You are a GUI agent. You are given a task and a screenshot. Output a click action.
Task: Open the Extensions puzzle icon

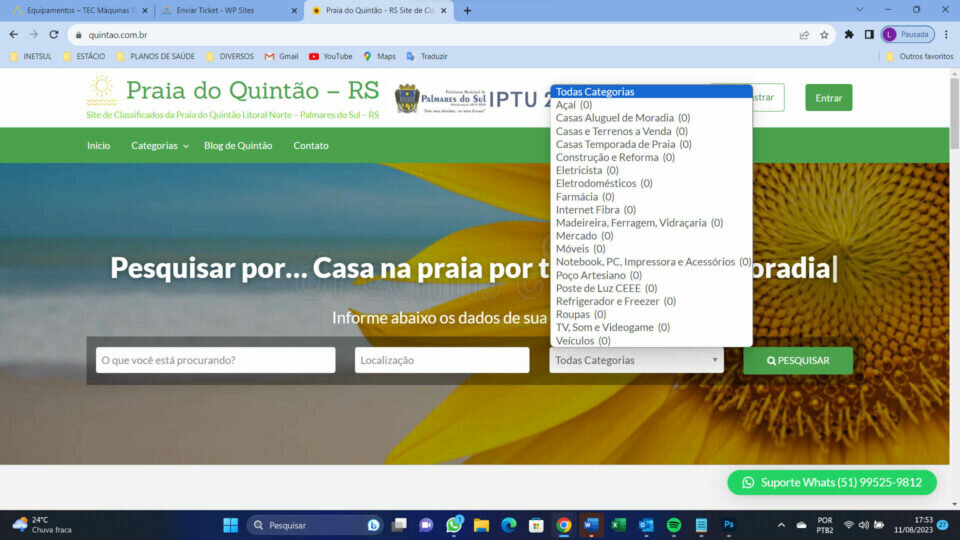coord(849,35)
